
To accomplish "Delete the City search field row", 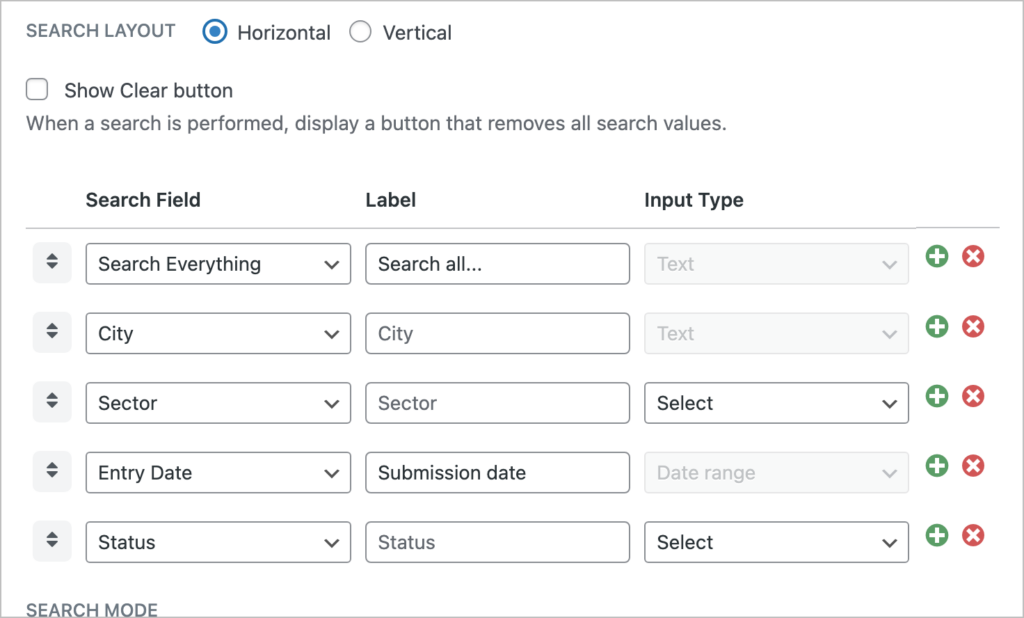I will pyautogui.click(x=973, y=327).
